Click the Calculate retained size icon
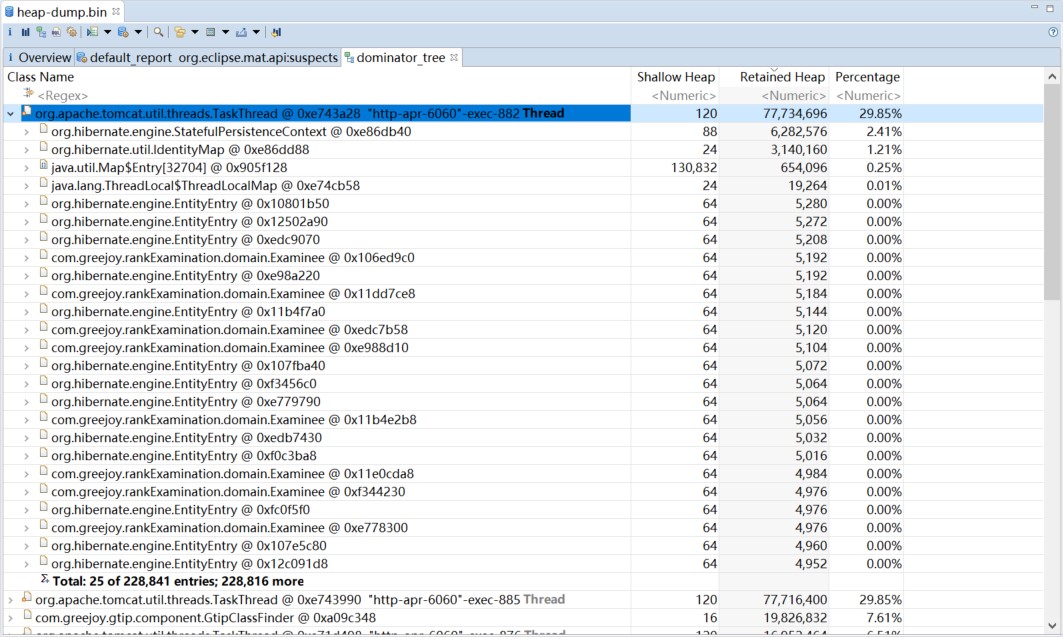The image size is (1063, 637). point(210,32)
